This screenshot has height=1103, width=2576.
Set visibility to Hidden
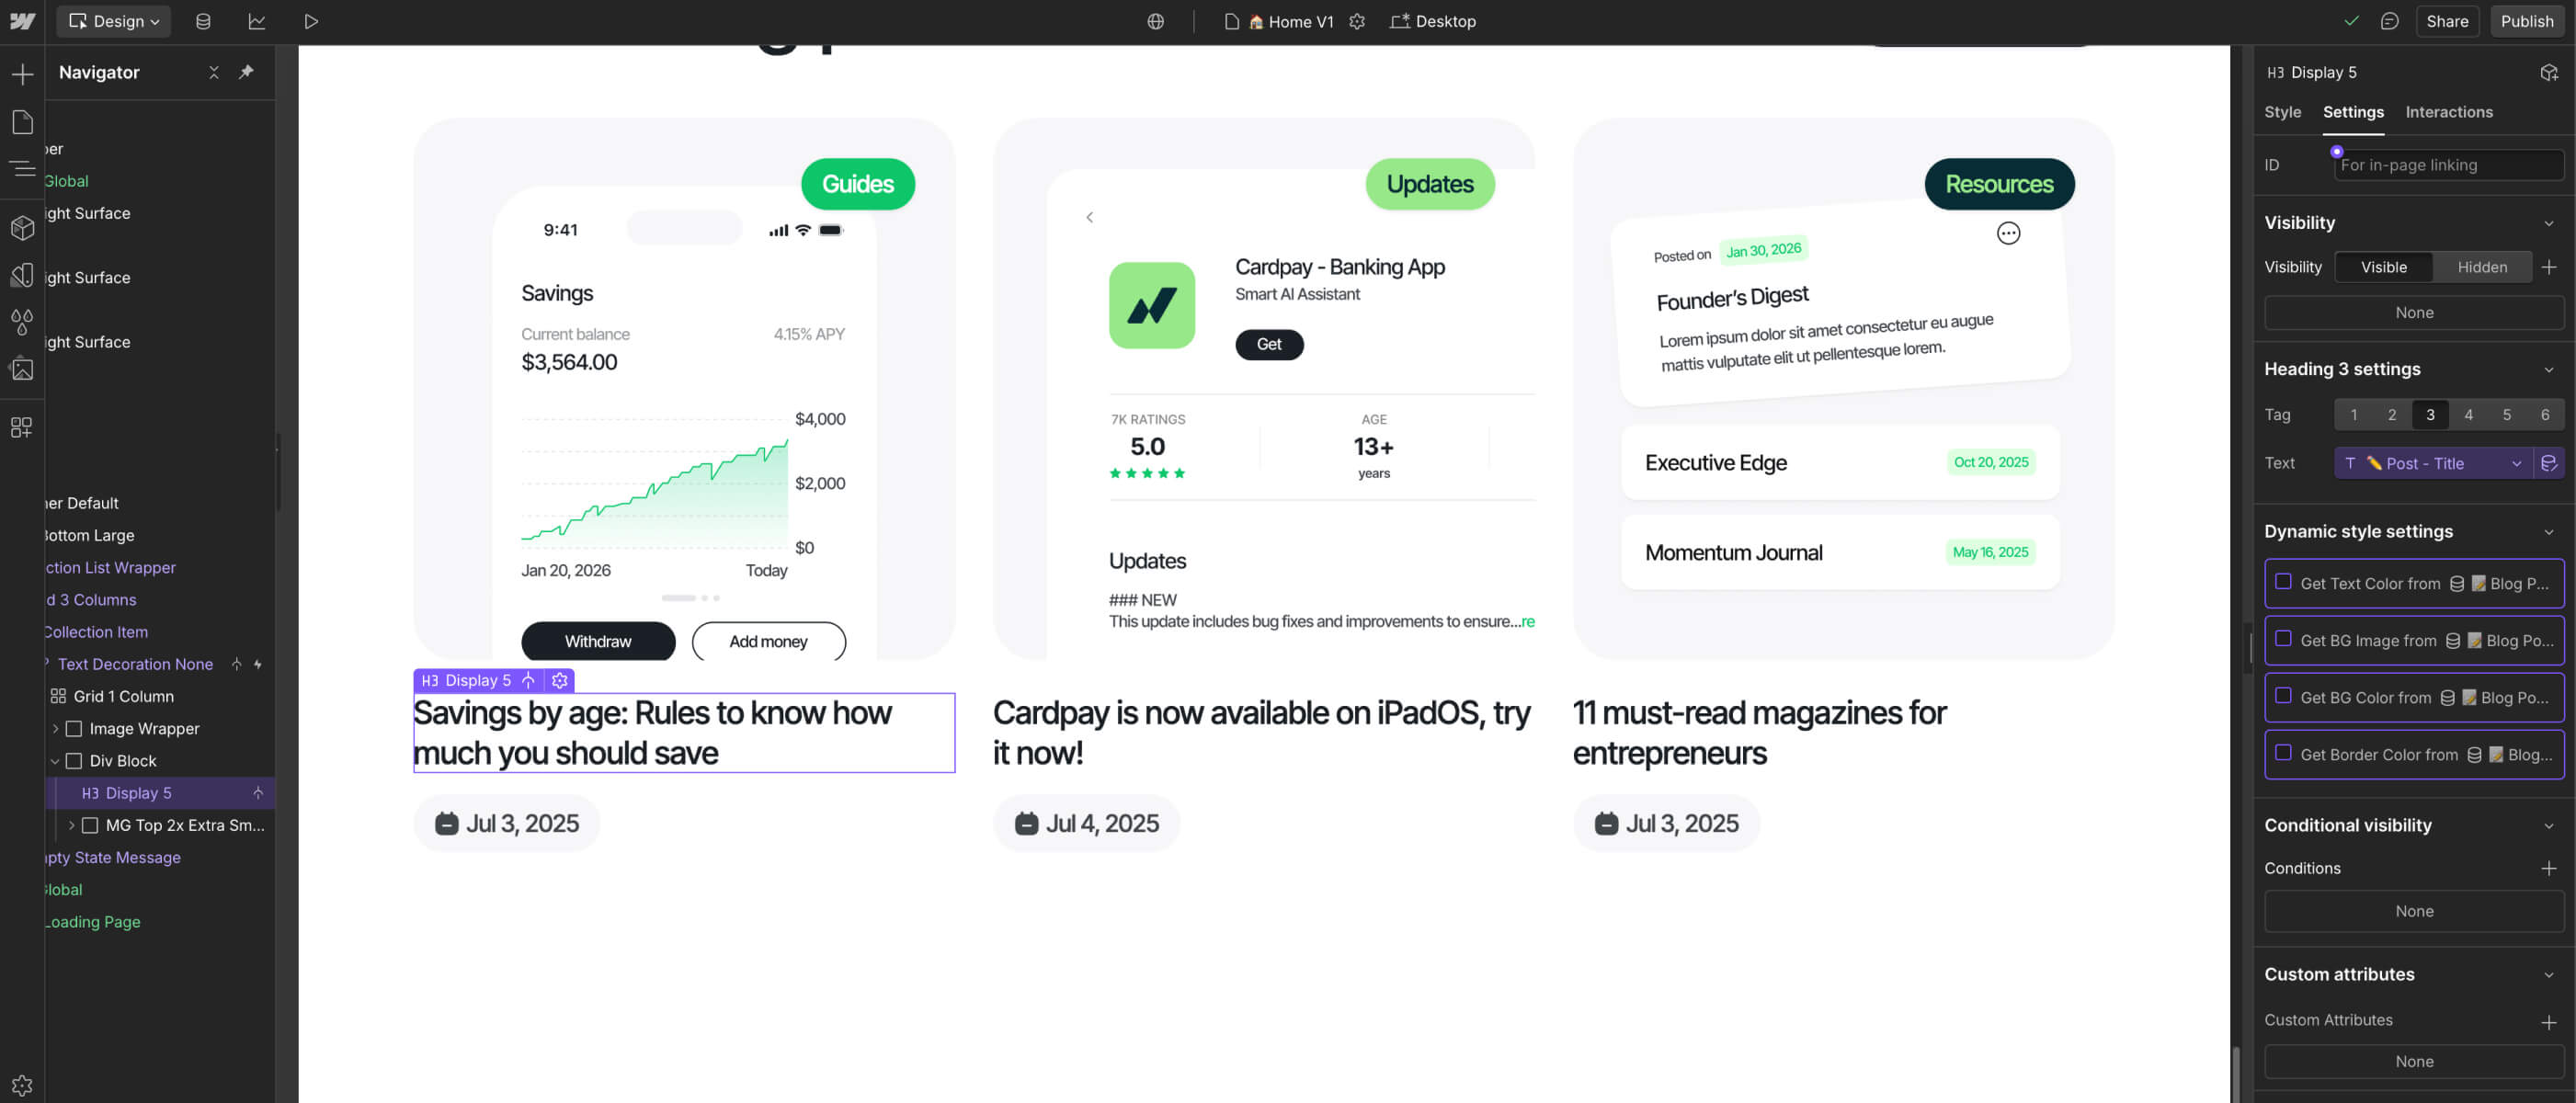(x=2481, y=267)
